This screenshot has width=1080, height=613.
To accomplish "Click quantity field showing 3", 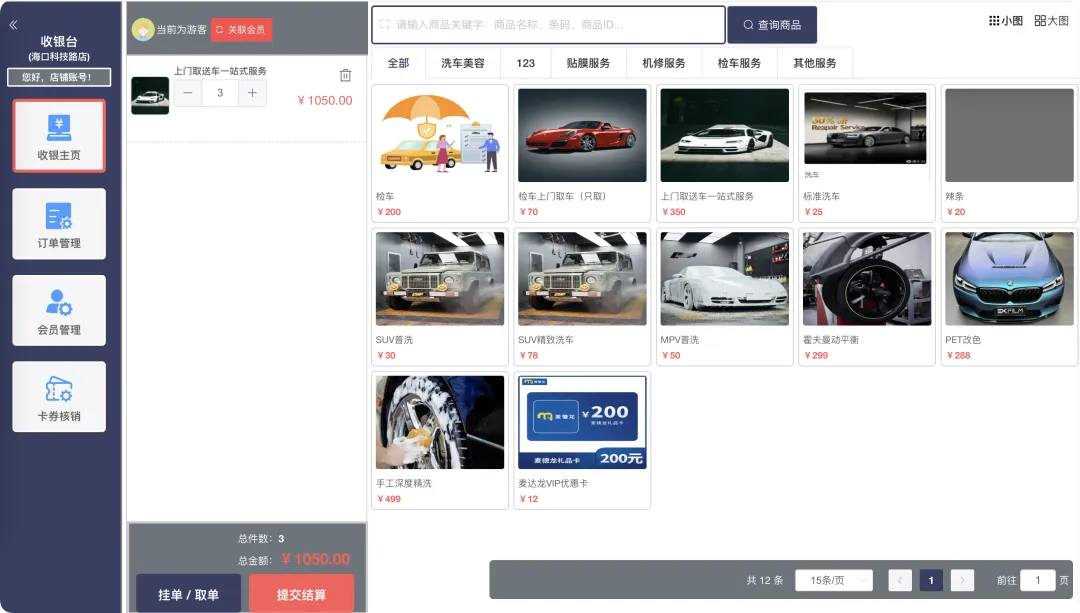I will tap(220, 92).
